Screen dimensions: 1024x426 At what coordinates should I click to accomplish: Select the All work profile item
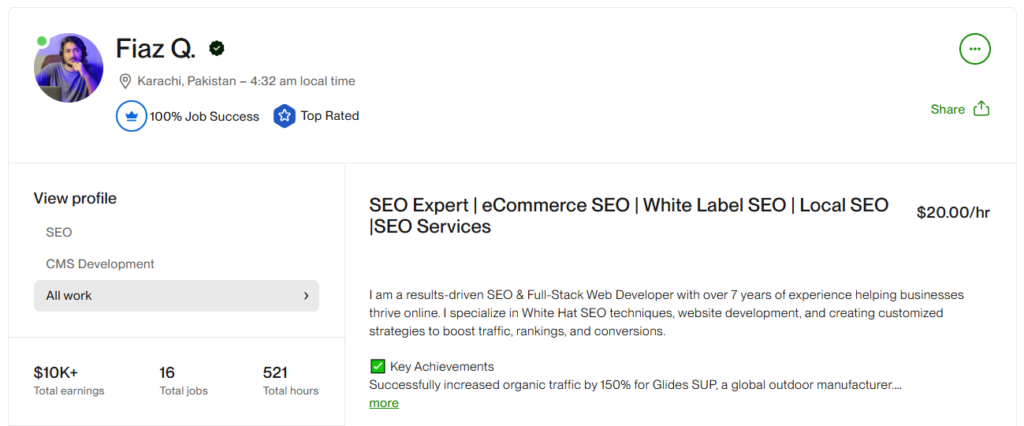pyautogui.click(x=176, y=296)
